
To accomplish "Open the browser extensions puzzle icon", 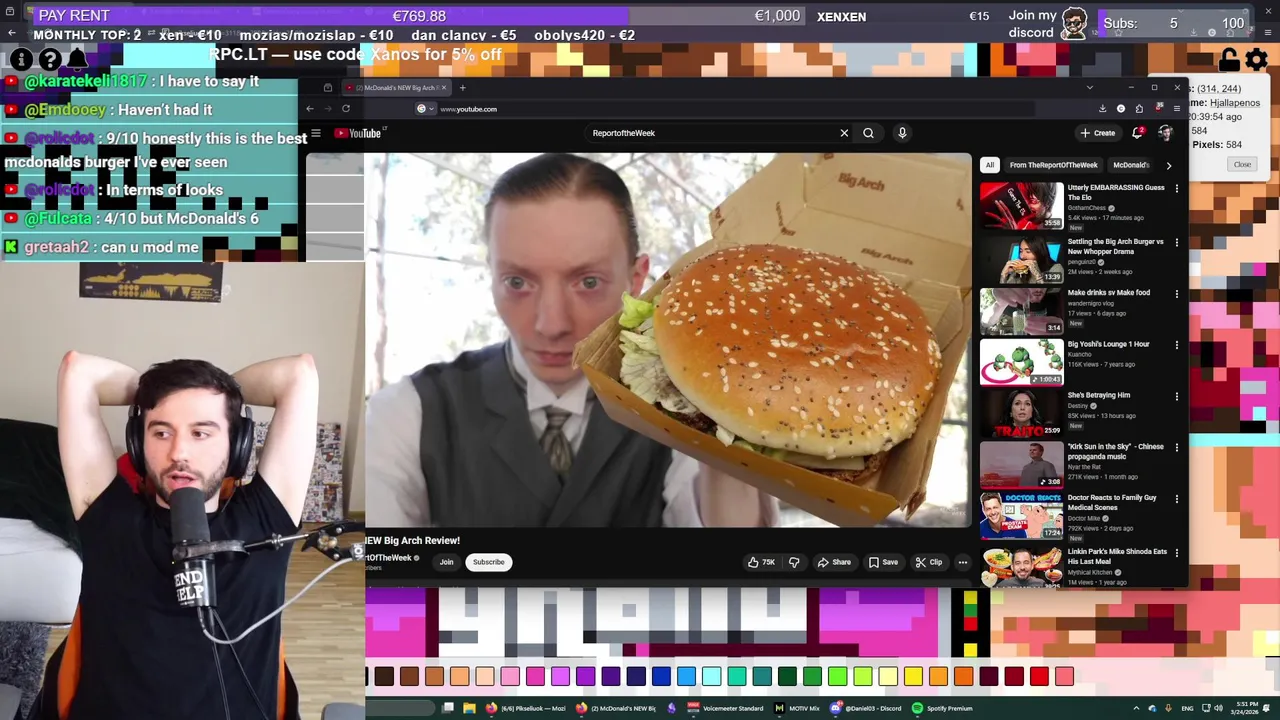I will pos(1139,109).
